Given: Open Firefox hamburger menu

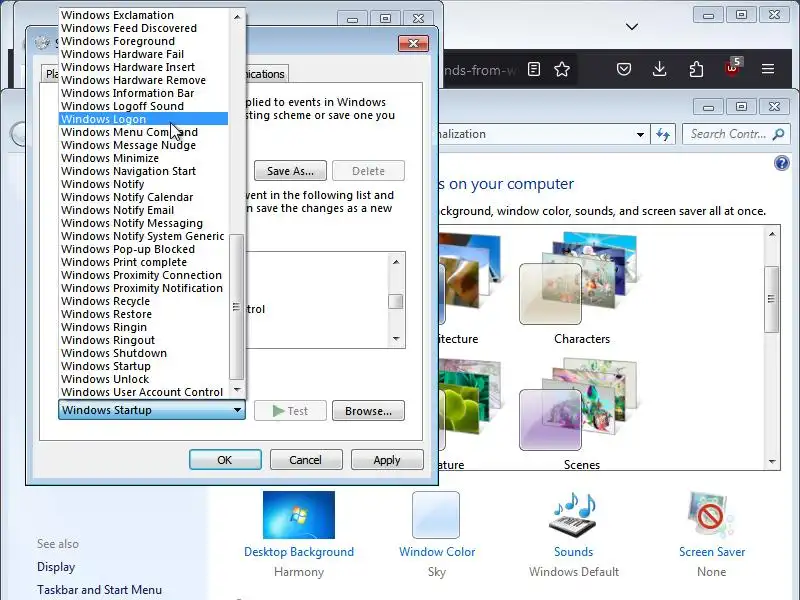Looking at the screenshot, I should [x=767, y=69].
